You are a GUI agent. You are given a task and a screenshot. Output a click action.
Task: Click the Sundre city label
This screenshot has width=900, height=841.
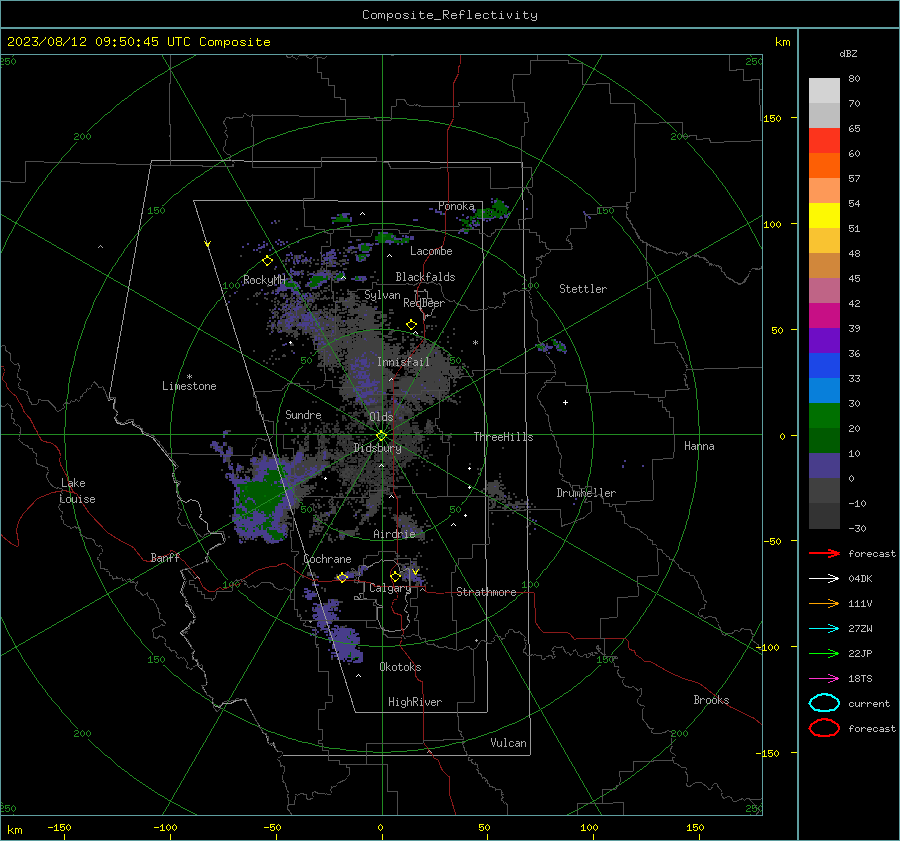click(303, 414)
